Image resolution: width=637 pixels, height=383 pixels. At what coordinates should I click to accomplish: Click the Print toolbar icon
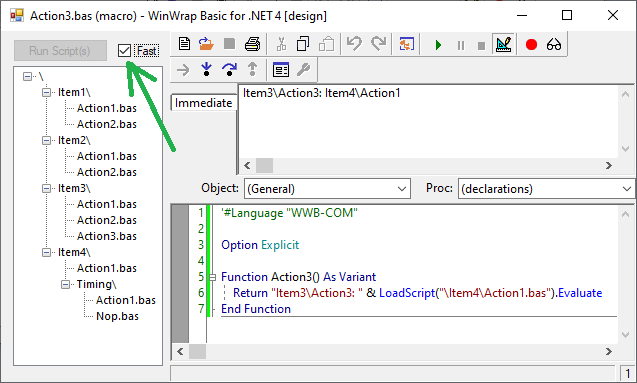253,44
